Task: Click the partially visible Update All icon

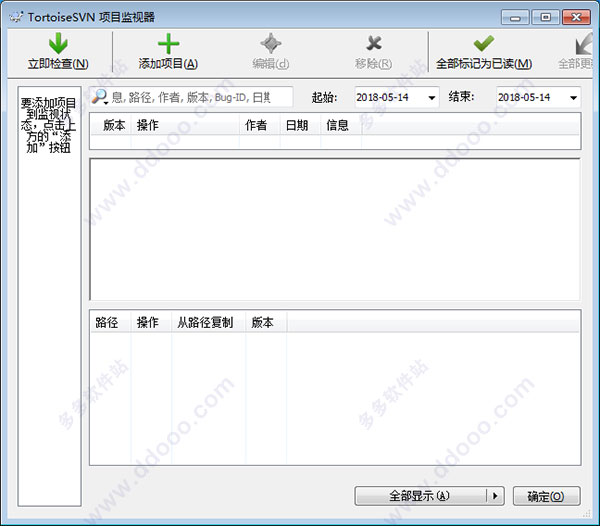Action: click(584, 44)
